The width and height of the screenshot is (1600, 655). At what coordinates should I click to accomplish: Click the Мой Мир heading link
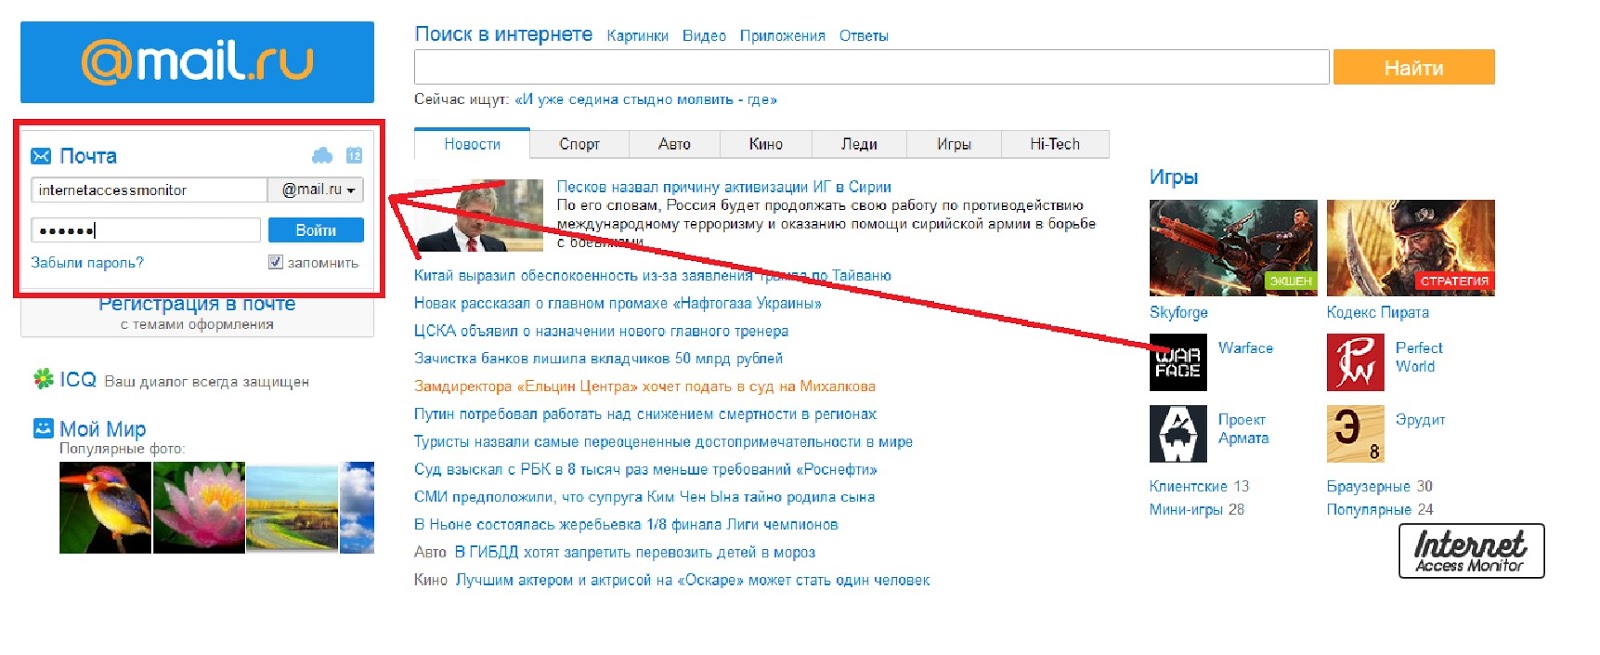pyautogui.click(x=103, y=429)
